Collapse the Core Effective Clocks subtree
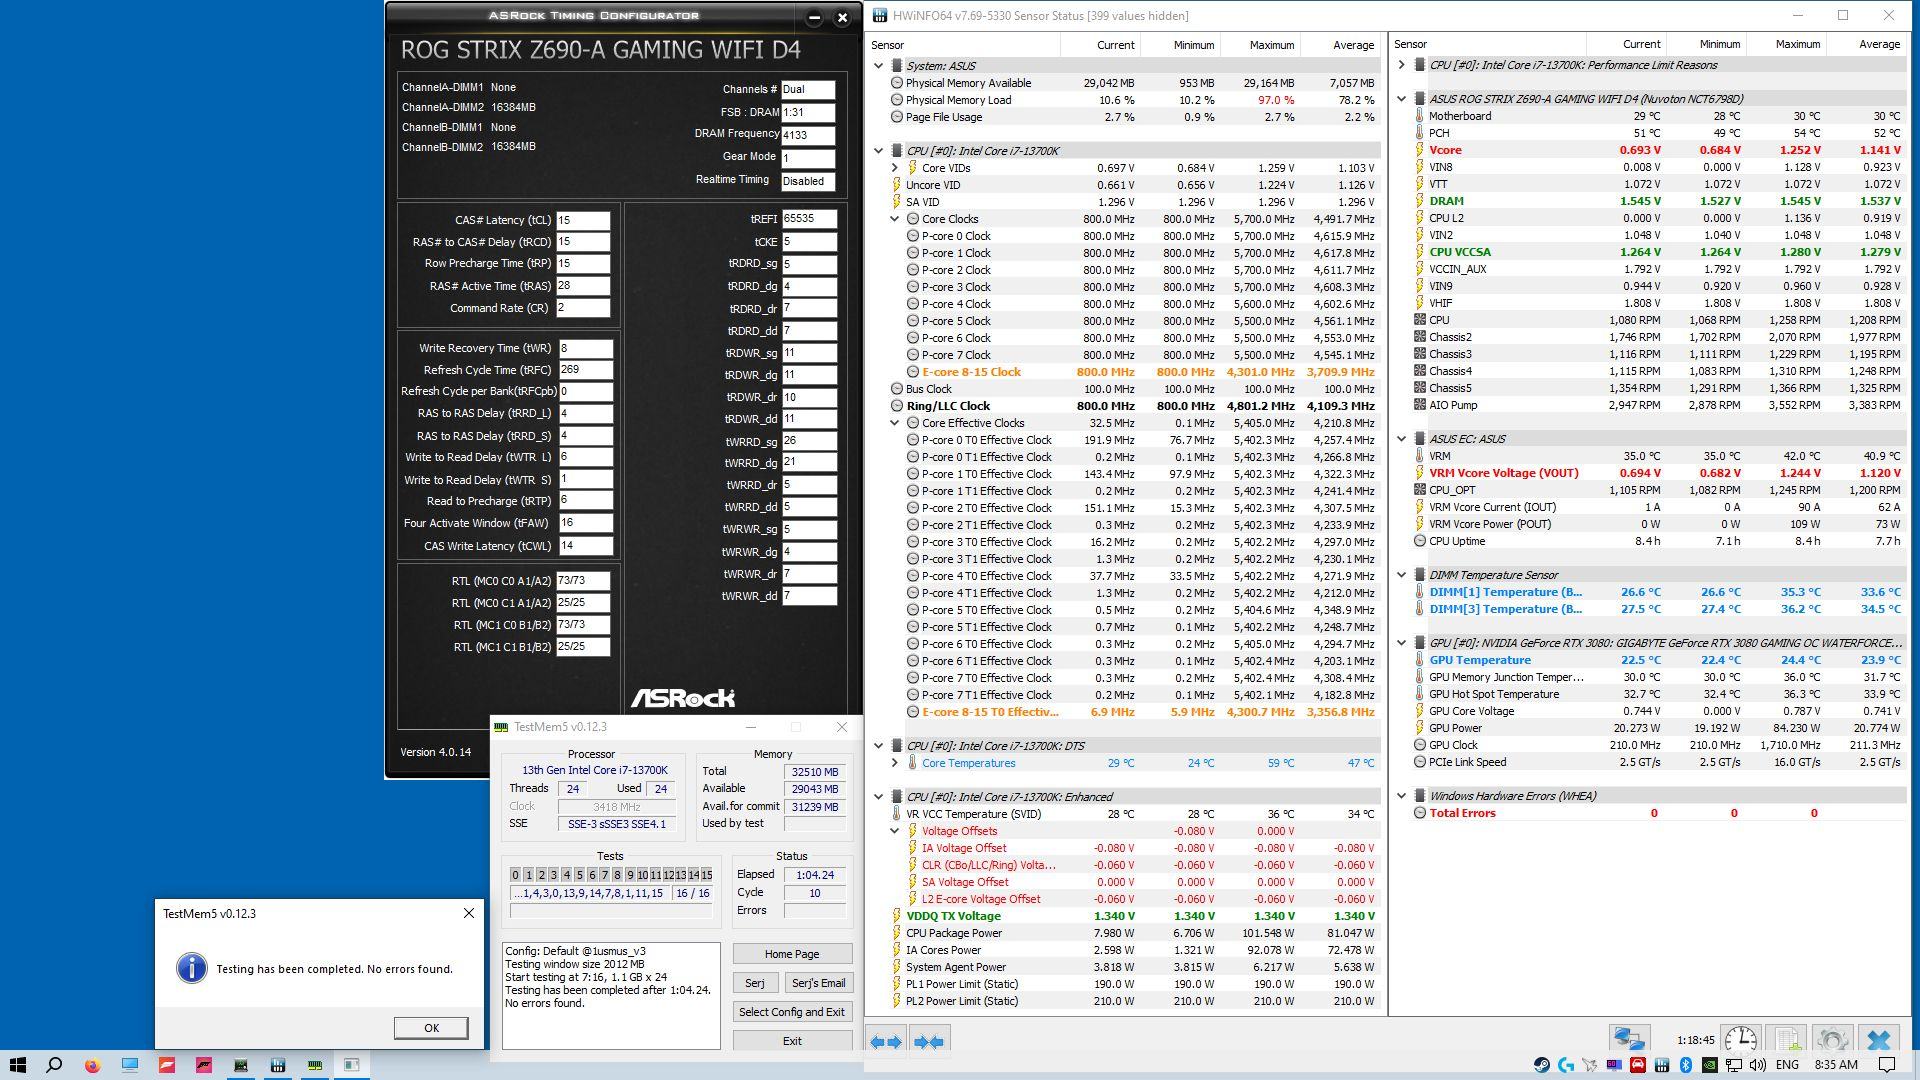Viewport: 1920px width, 1080px height. tap(895, 423)
